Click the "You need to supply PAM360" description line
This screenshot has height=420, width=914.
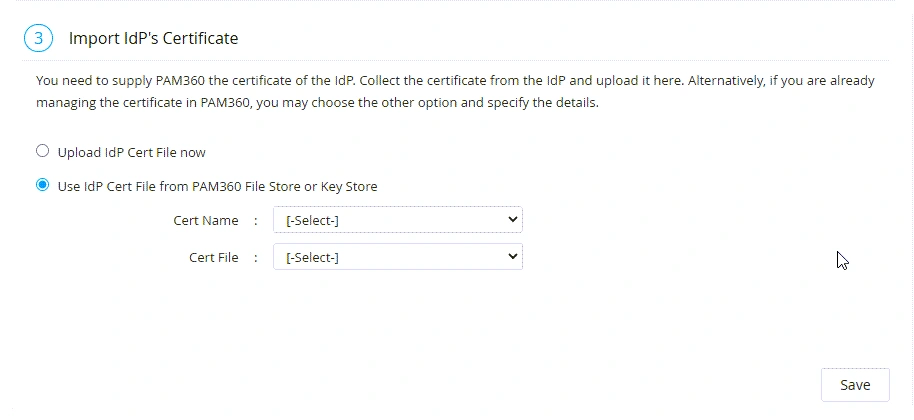click(x=455, y=80)
